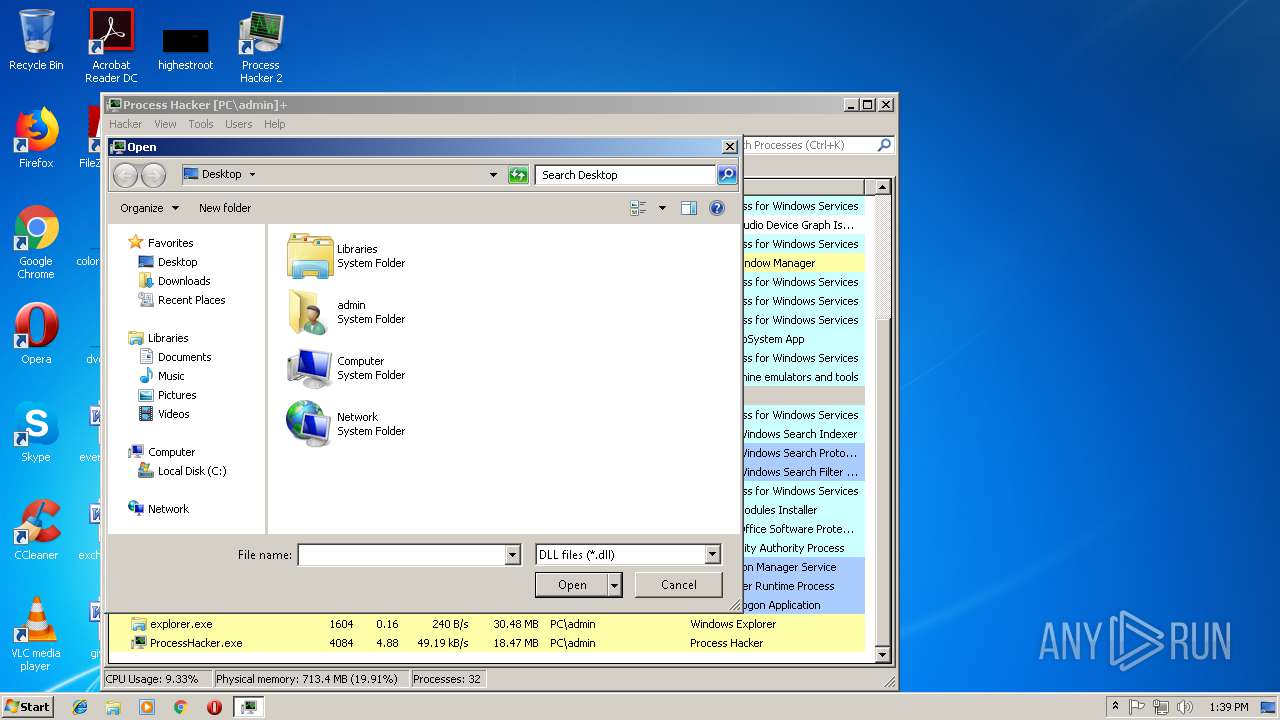Click the change view icon
Screen dimensions: 1280x720
tap(639, 208)
